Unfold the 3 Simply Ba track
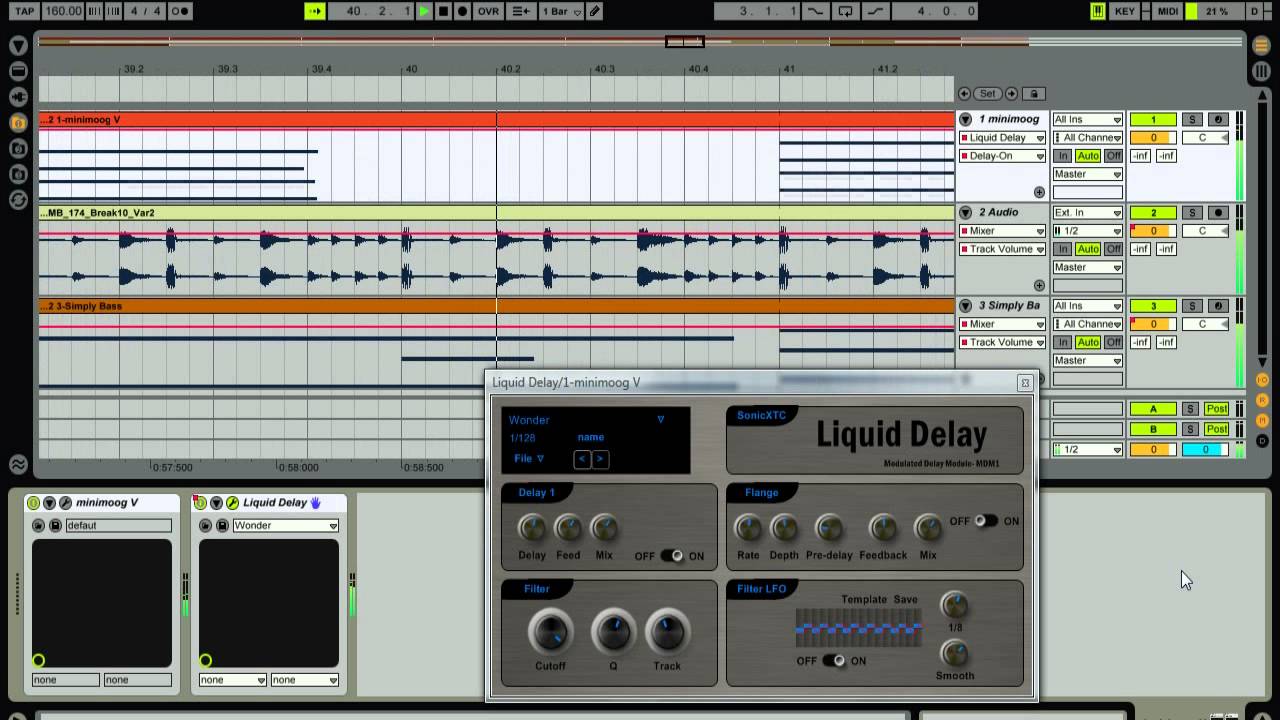Screen dimensions: 1280x720 [x=965, y=306]
